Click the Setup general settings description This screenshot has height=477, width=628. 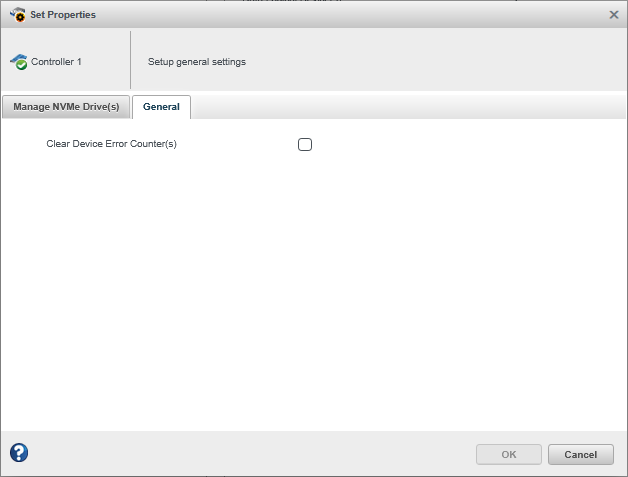197,62
